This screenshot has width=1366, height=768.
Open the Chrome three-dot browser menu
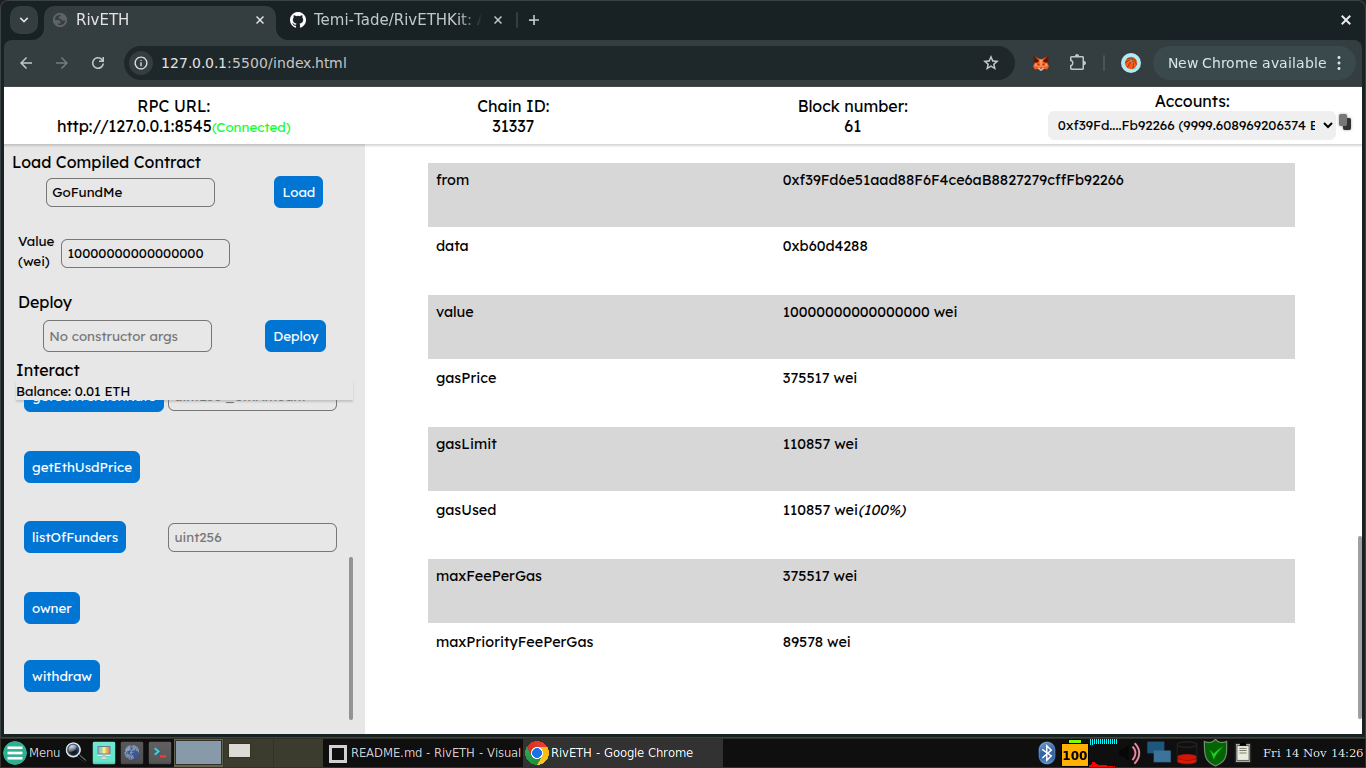[x=1338, y=62]
